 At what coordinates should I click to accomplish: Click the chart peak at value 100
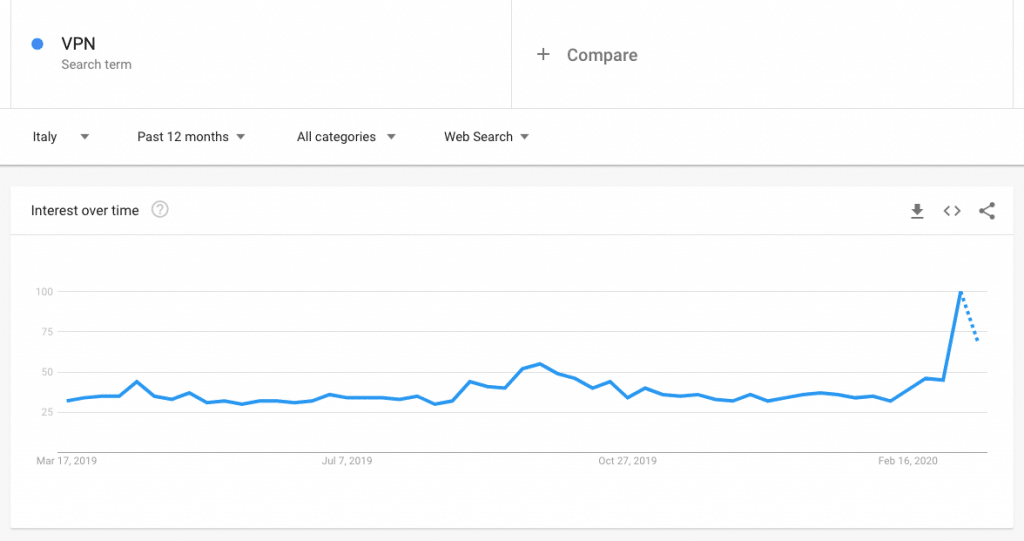(x=961, y=292)
